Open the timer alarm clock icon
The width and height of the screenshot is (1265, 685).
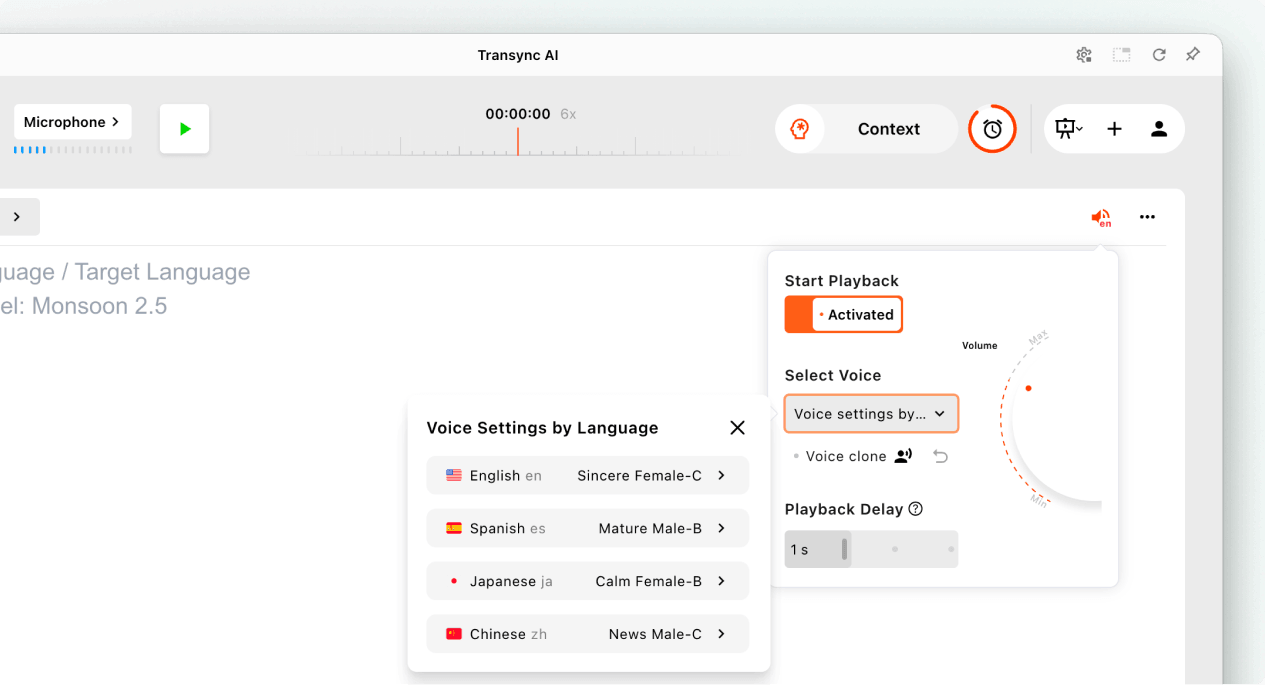[992, 129]
